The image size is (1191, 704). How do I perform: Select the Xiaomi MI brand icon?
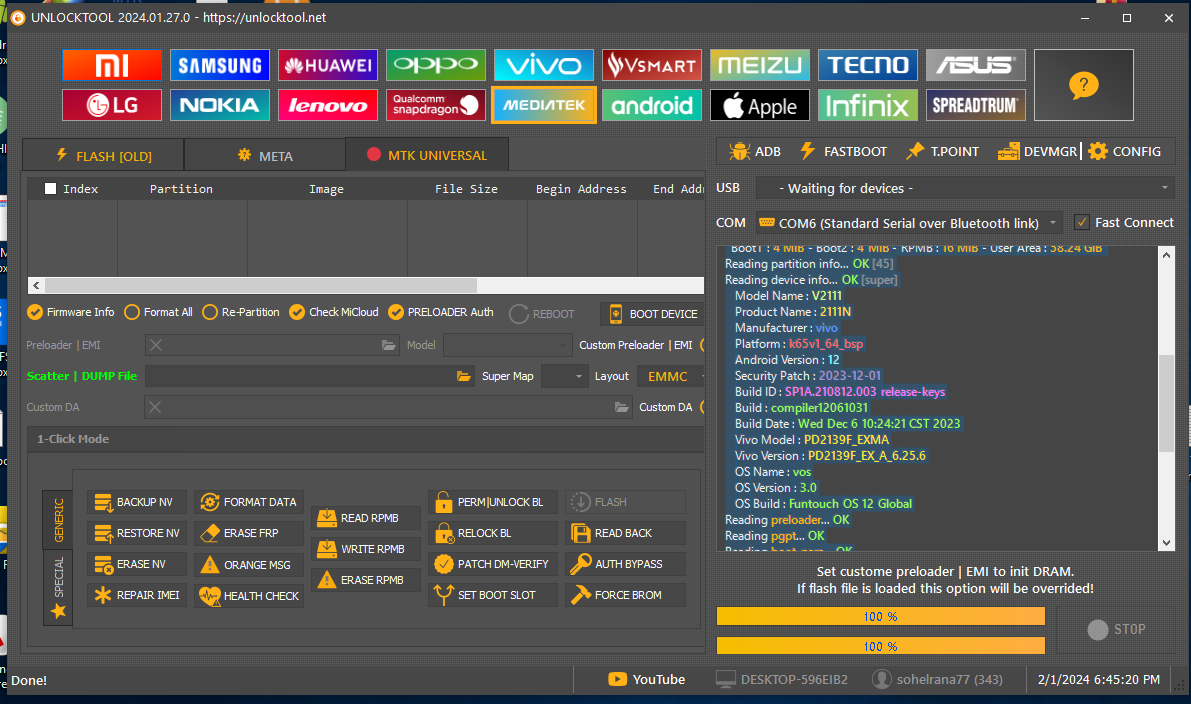(112, 65)
